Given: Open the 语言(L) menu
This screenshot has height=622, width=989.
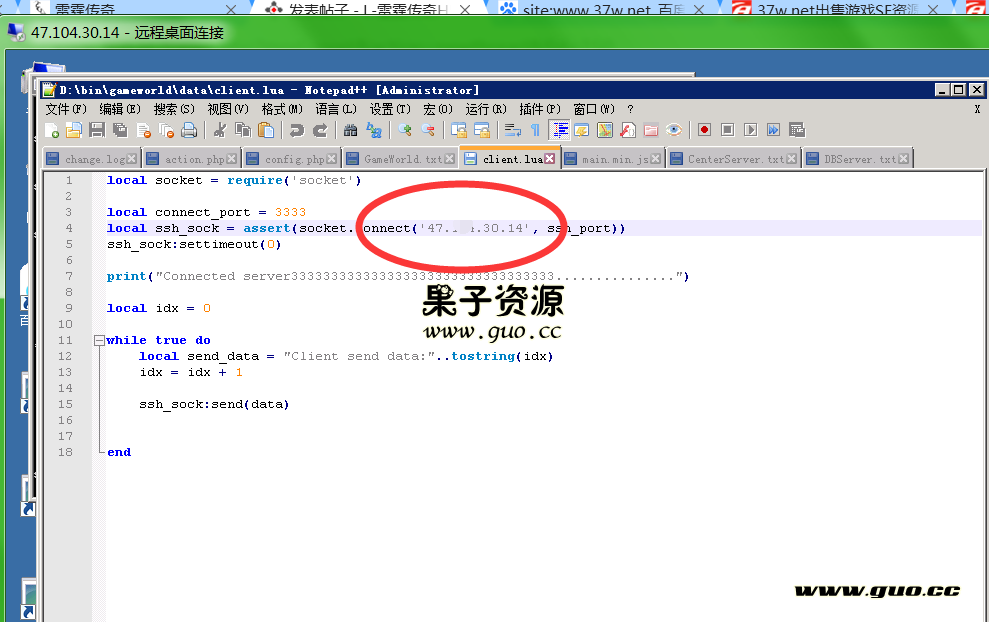Looking at the screenshot, I should pos(335,109).
